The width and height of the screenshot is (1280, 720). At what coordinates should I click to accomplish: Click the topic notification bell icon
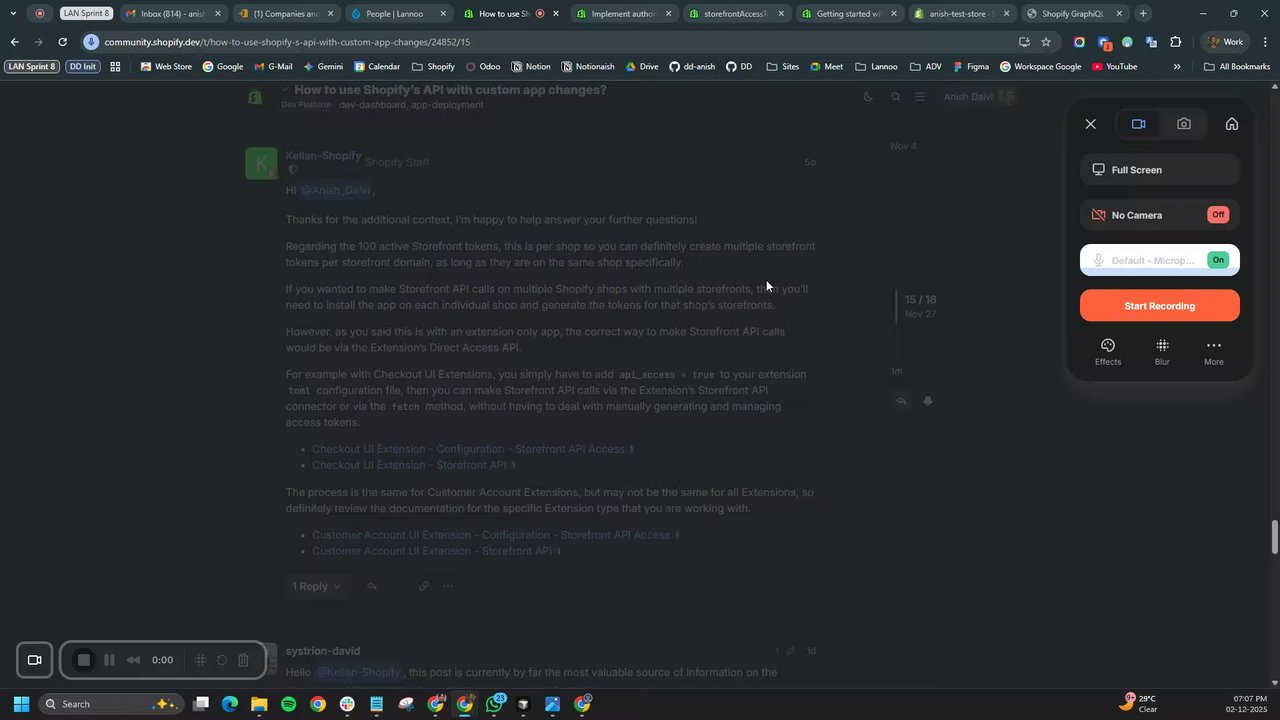[928, 401]
